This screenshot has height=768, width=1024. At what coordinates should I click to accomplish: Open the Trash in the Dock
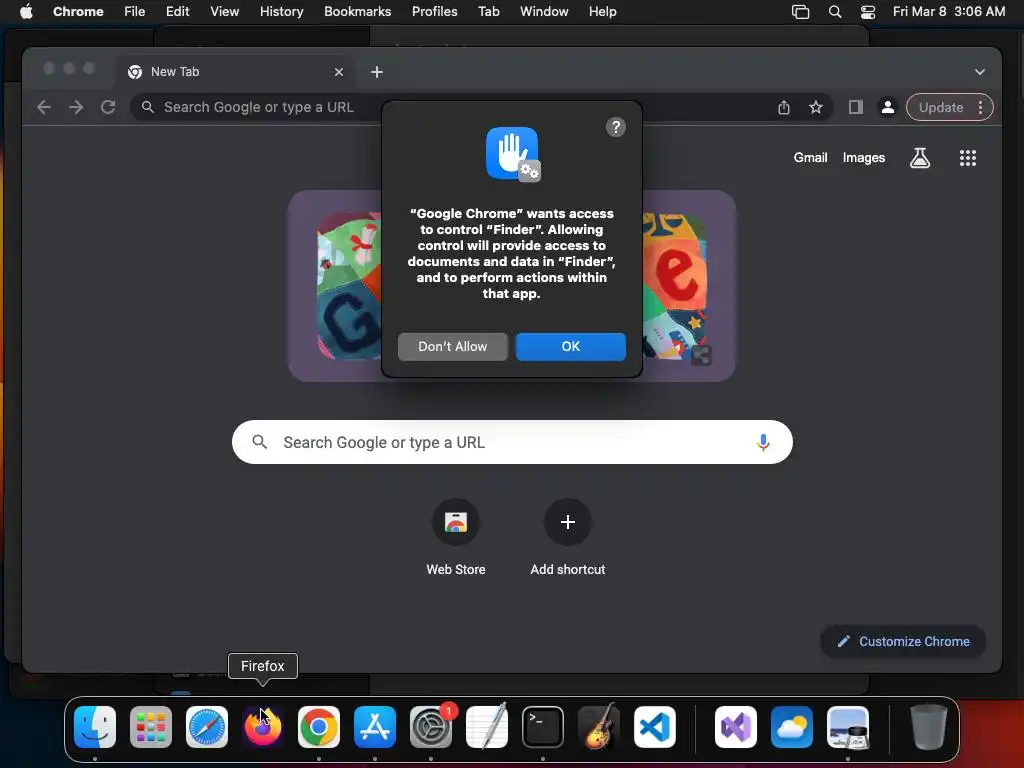tap(929, 727)
